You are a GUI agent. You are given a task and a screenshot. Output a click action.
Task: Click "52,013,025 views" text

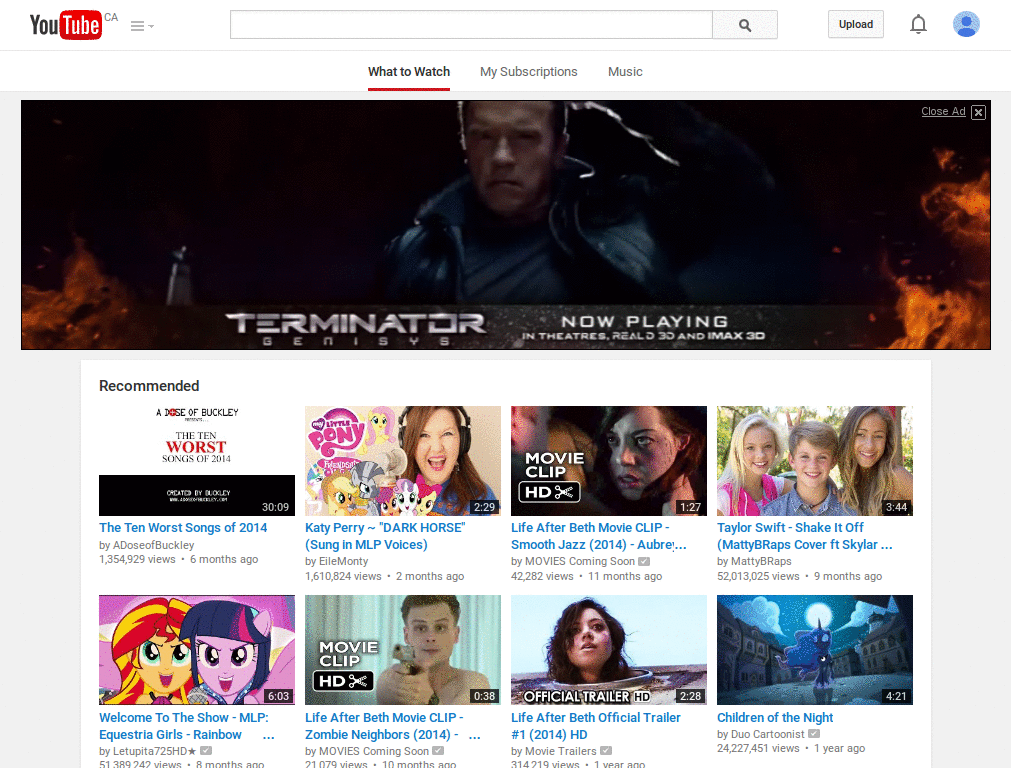point(758,577)
